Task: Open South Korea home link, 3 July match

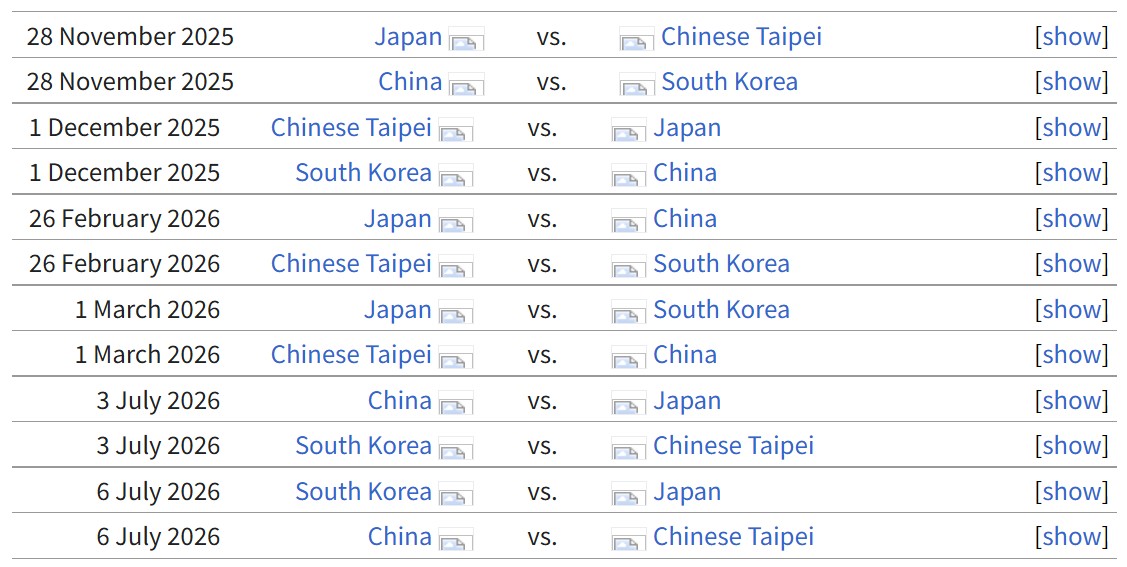Action: click(363, 446)
